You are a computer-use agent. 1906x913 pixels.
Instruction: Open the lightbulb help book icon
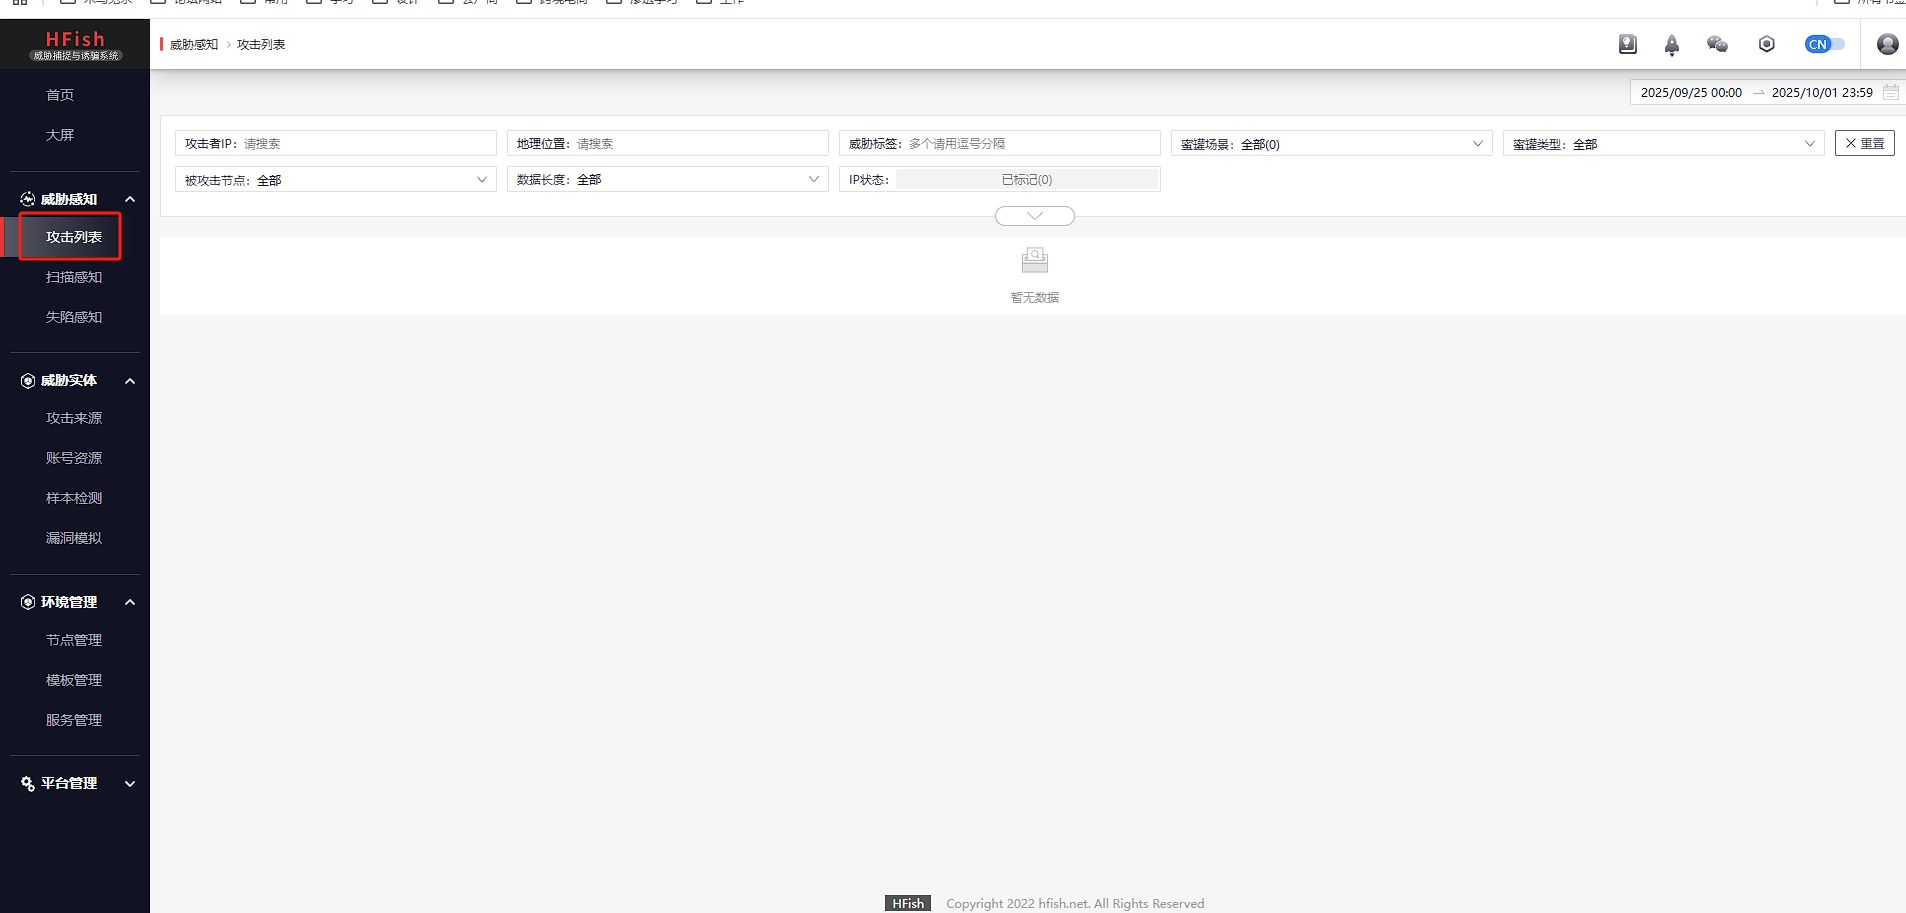1627,44
